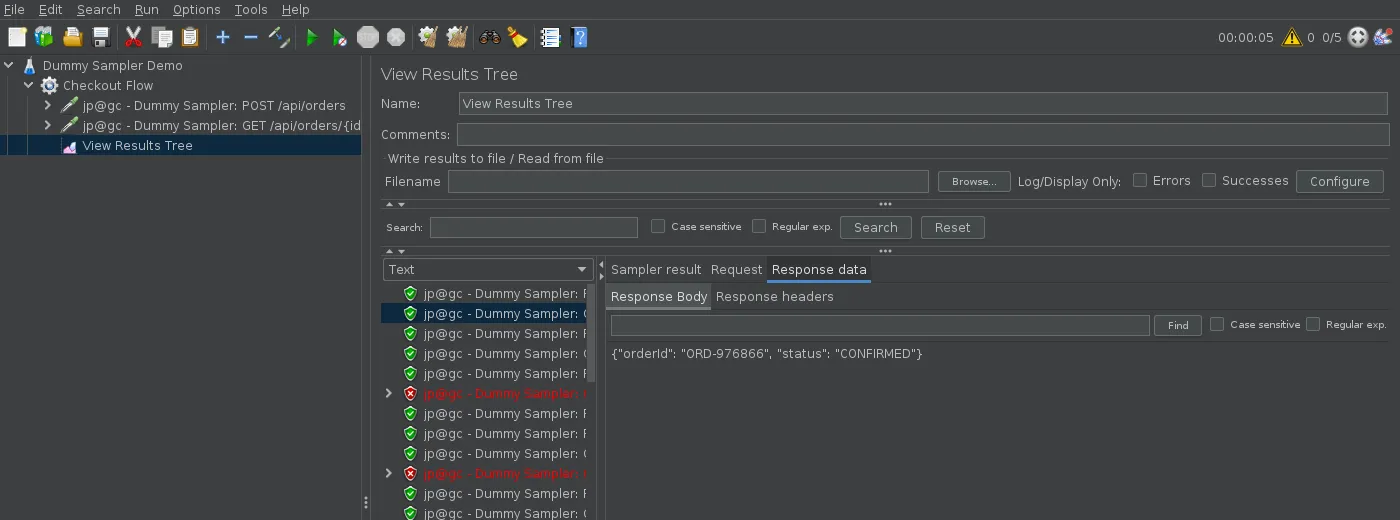The height and width of the screenshot is (520, 1400).
Task: Select the Response Body sub-tab
Action: 659,296
